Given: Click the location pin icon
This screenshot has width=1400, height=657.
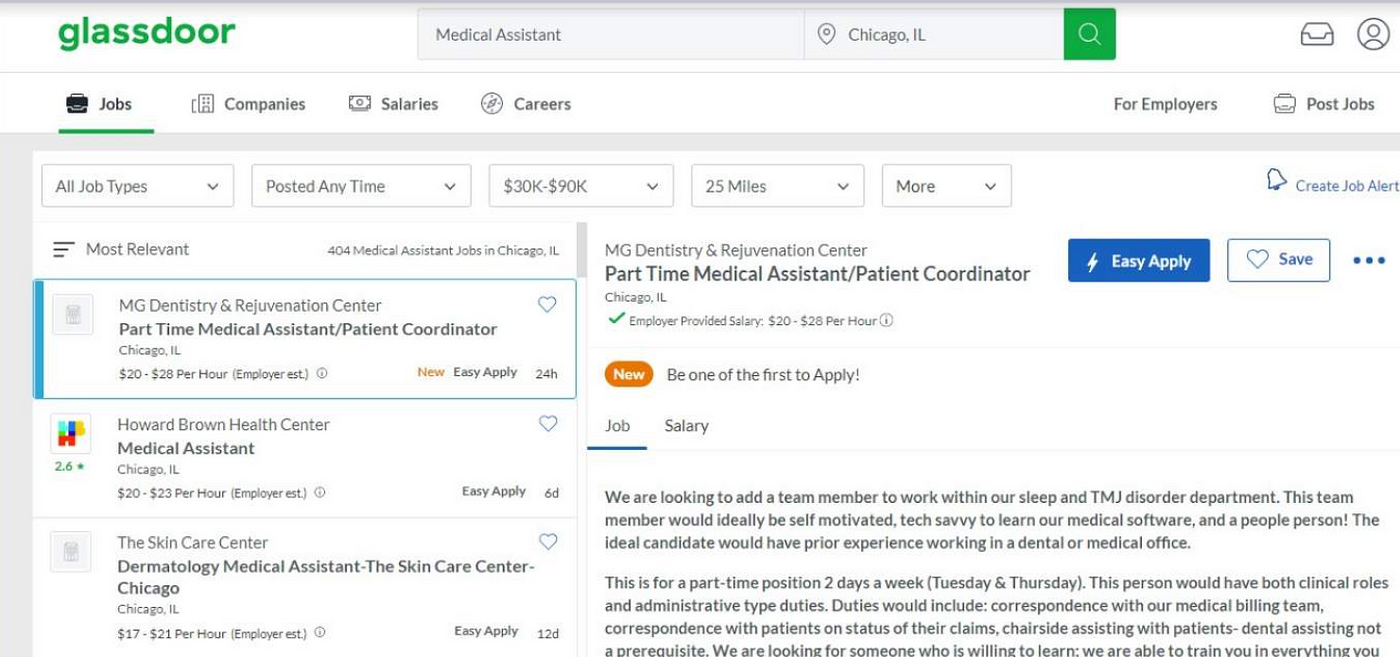Looking at the screenshot, I should coord(826,34).
